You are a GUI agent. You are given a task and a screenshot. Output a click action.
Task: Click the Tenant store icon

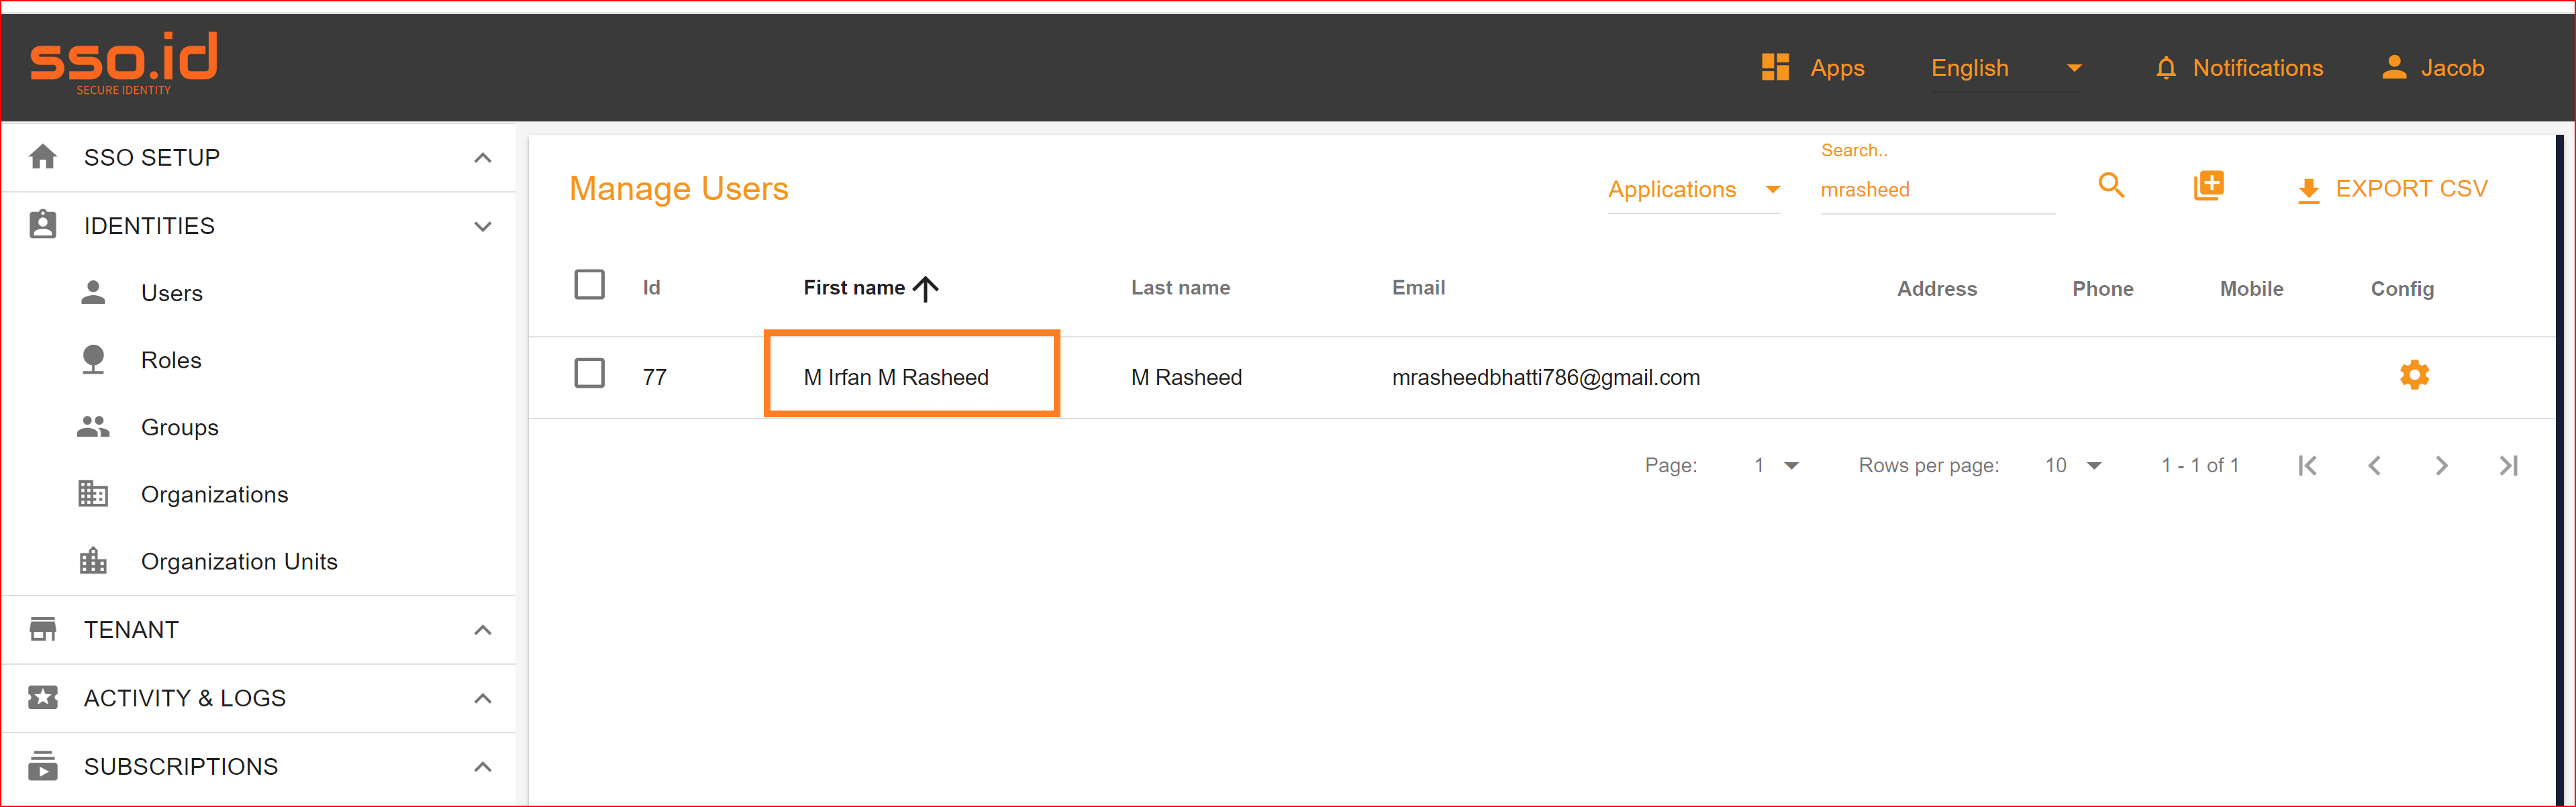[x=43, y=629]
